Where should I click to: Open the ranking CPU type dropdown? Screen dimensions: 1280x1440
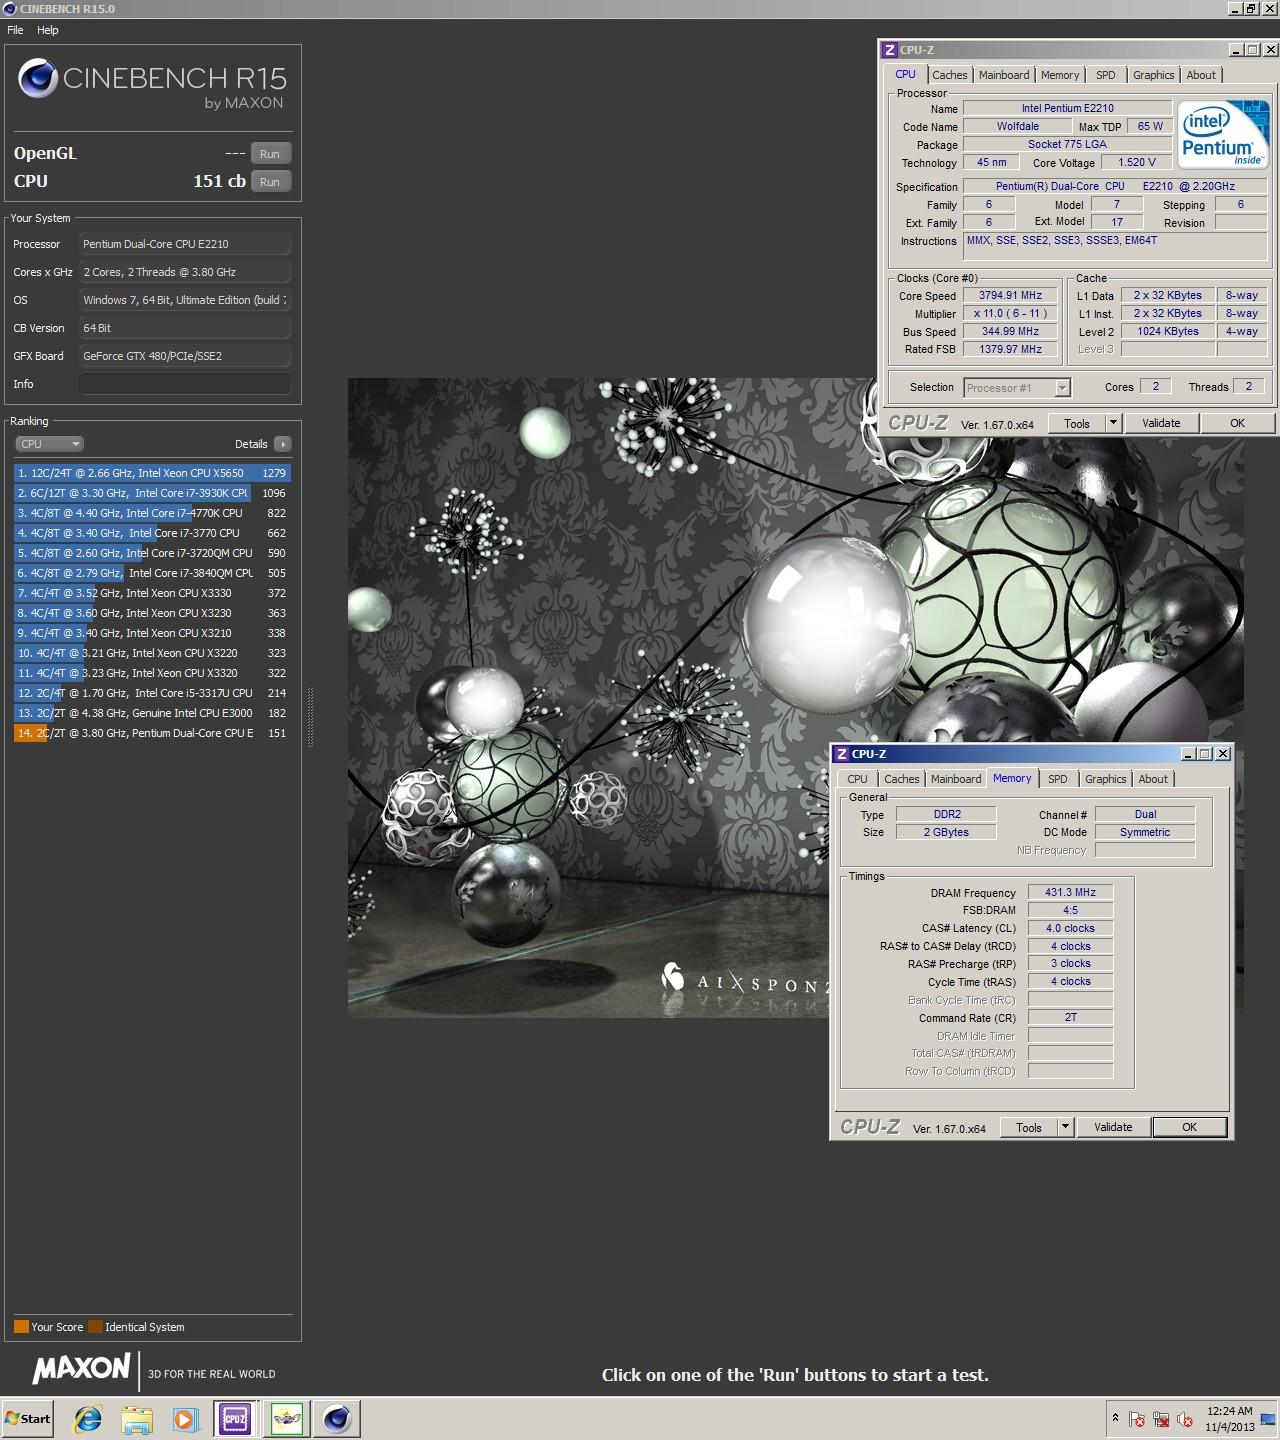pyautogui.click(x=49, y=444)
